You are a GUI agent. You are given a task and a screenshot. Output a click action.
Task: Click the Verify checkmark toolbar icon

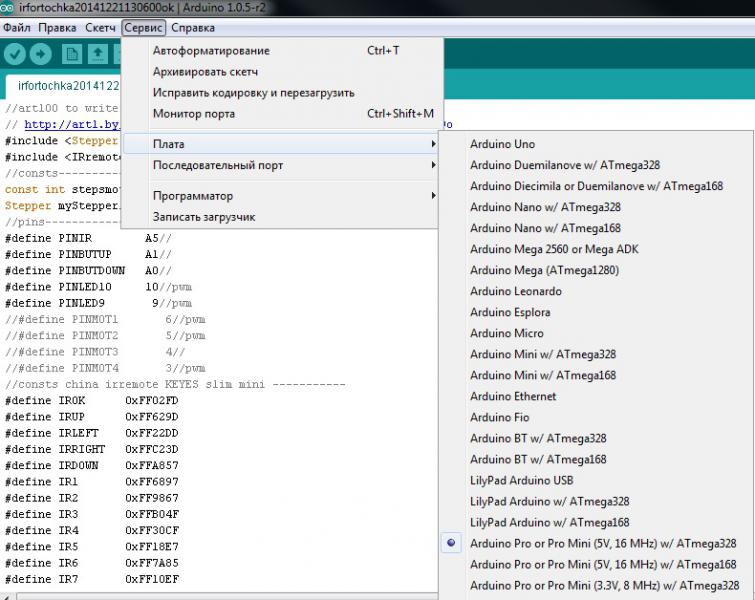(x=14, y=54)
